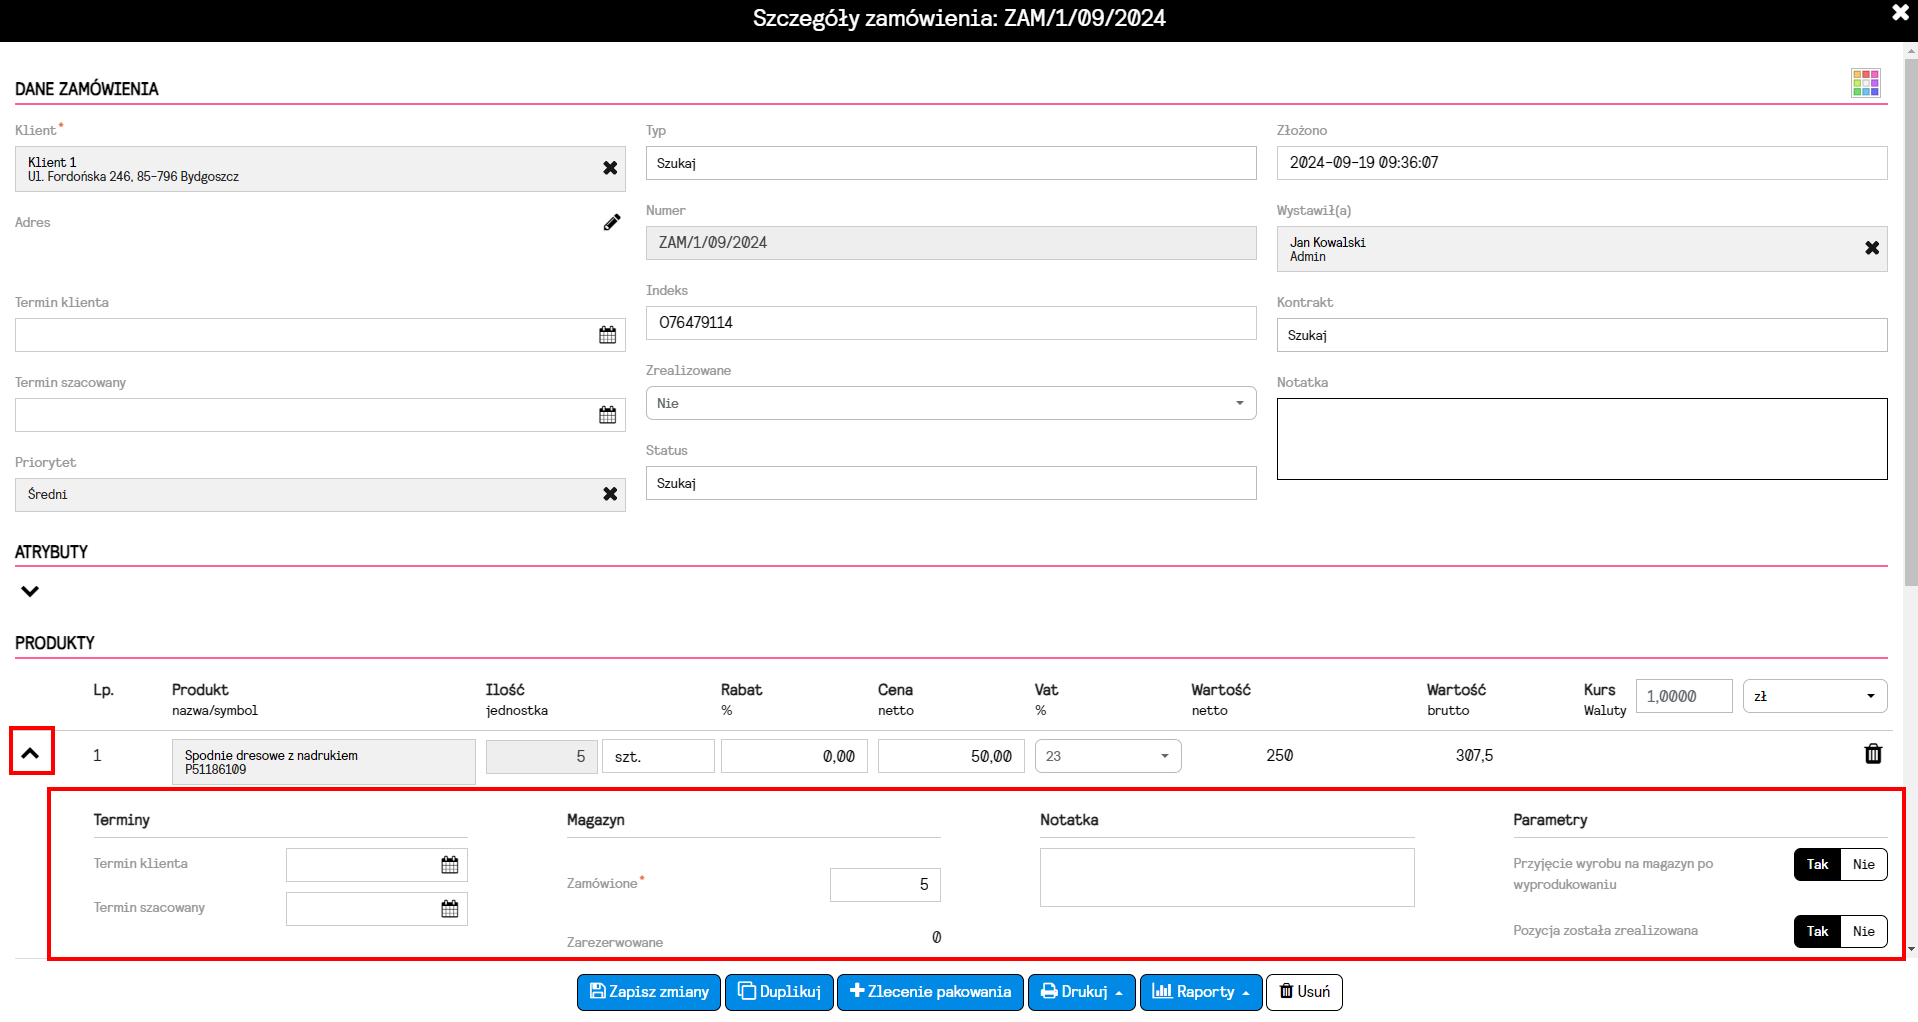Open the Vat rate dropdown

1107,756
